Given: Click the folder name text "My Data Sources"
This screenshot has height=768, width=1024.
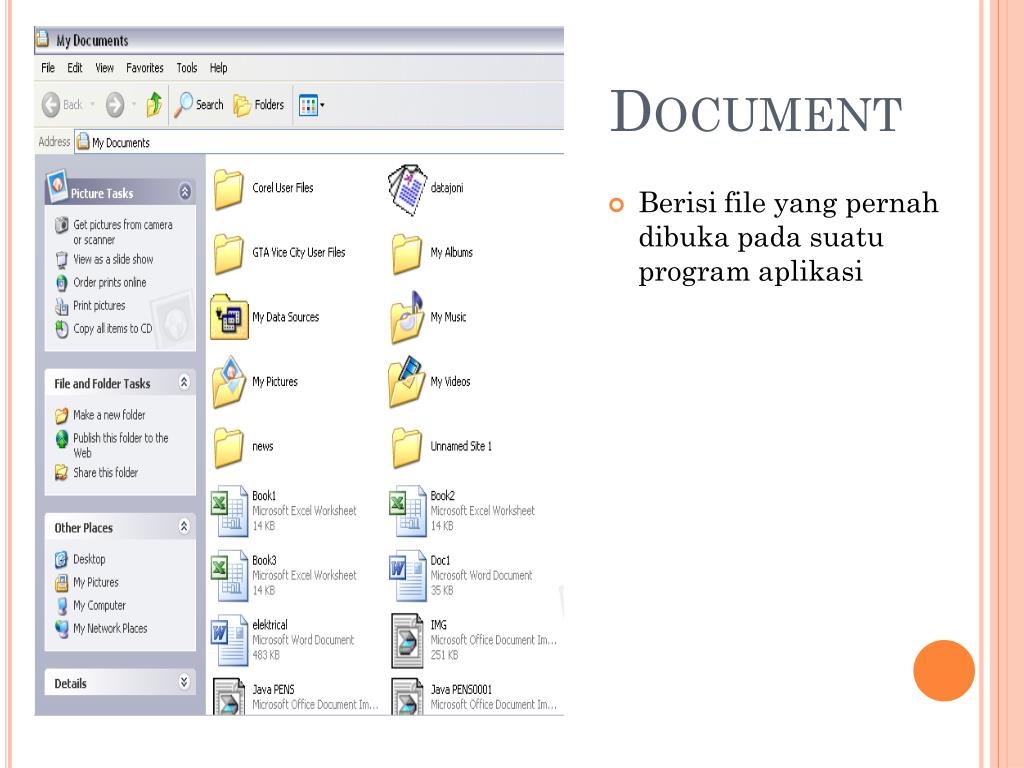Looking at the screenshot, I should 285,317.
